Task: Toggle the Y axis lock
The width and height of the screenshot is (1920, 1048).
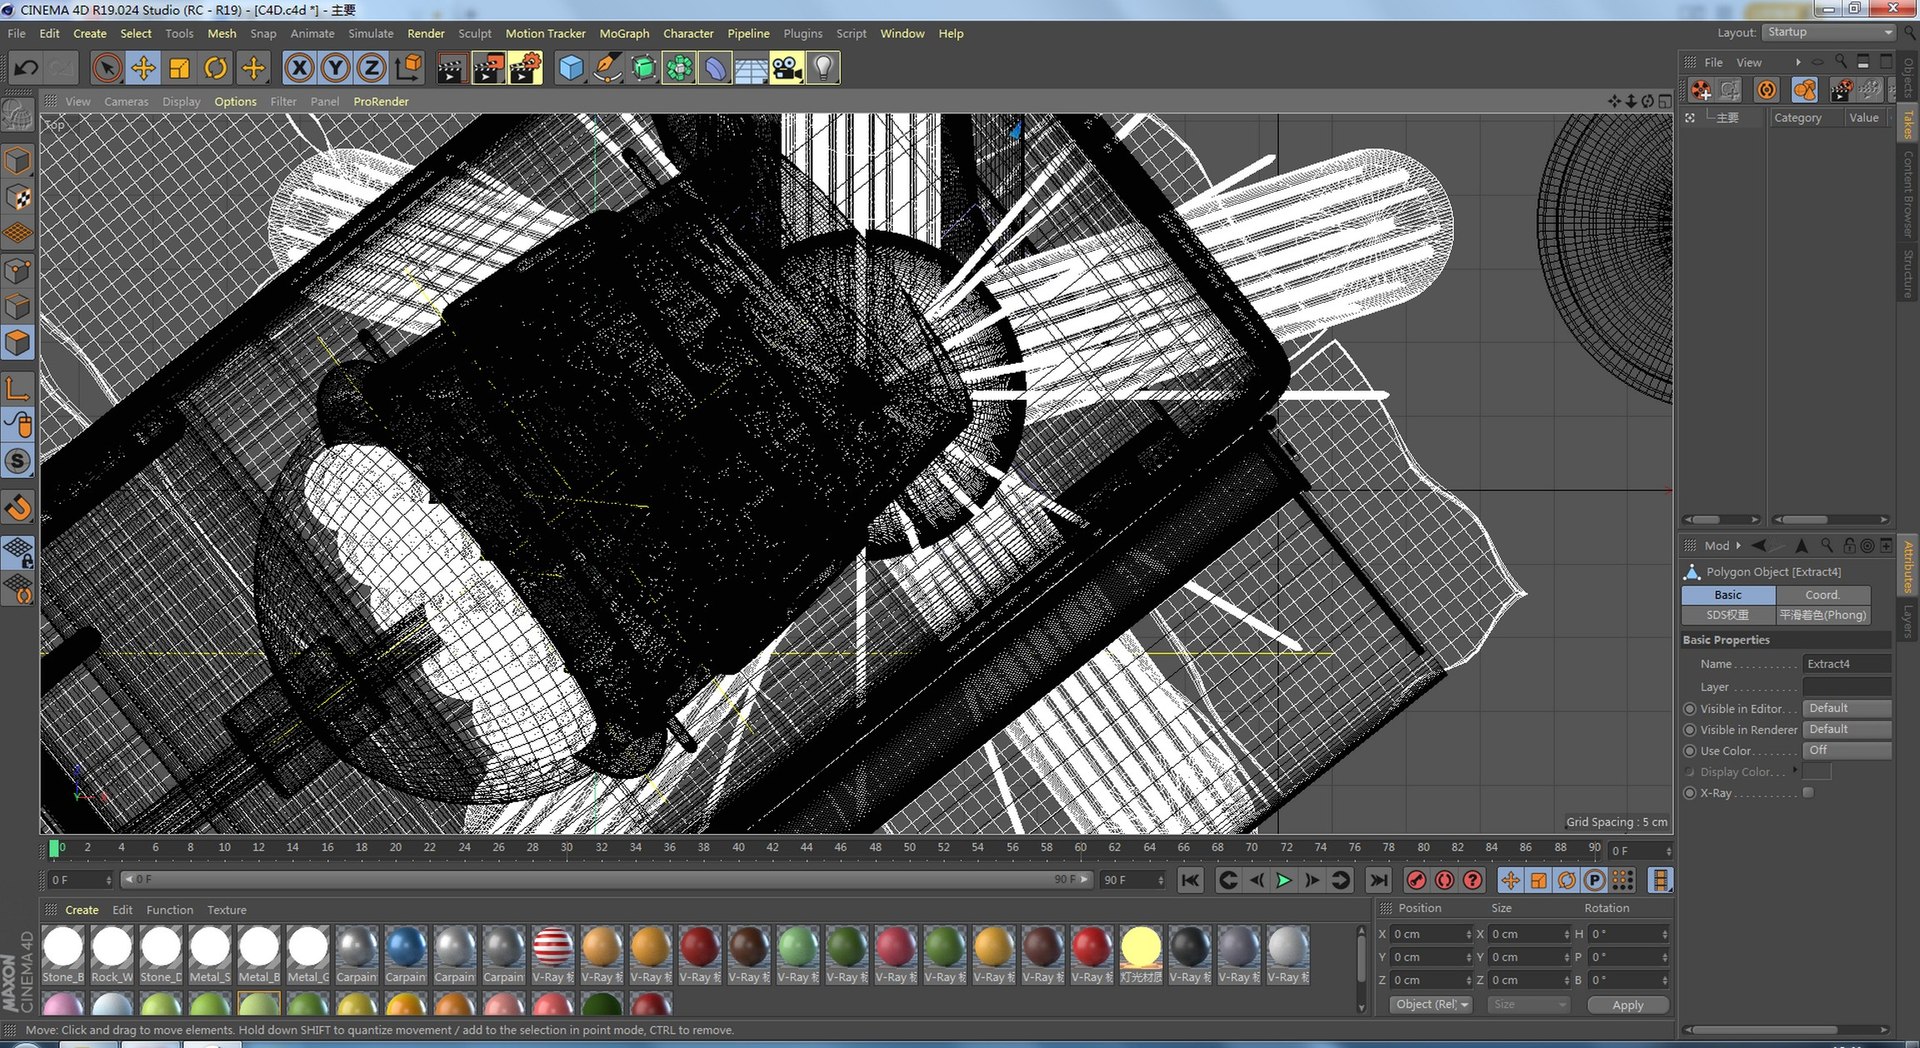Action: coord(335,68)
